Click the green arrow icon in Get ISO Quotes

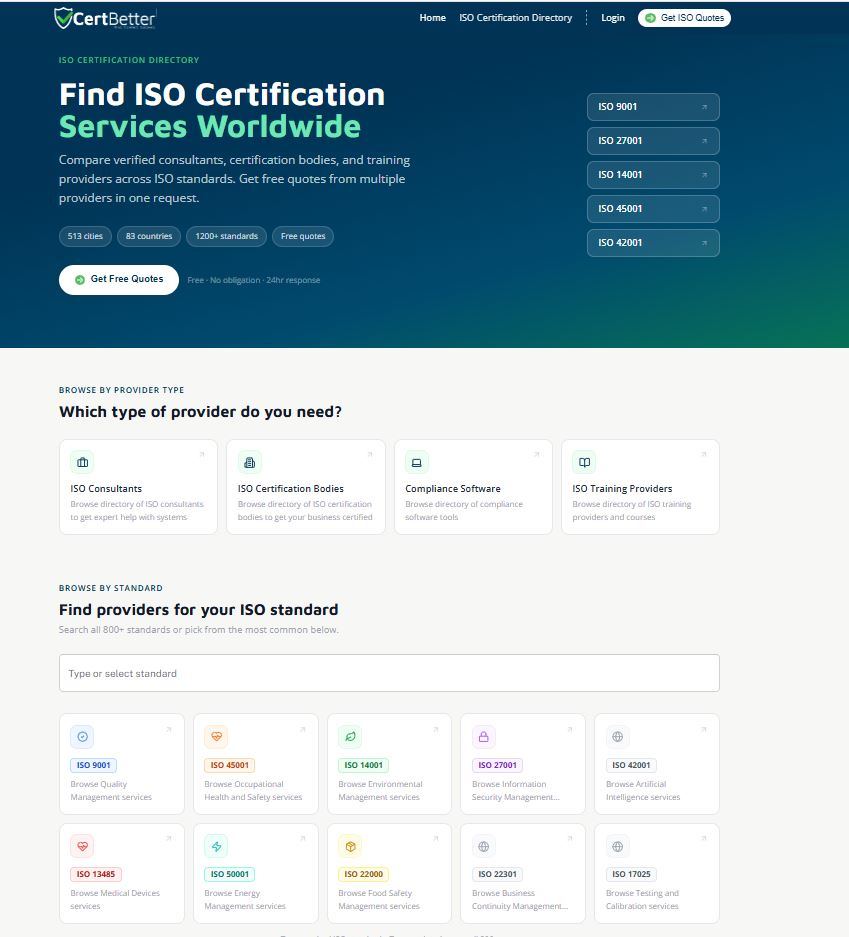point(651,18)
